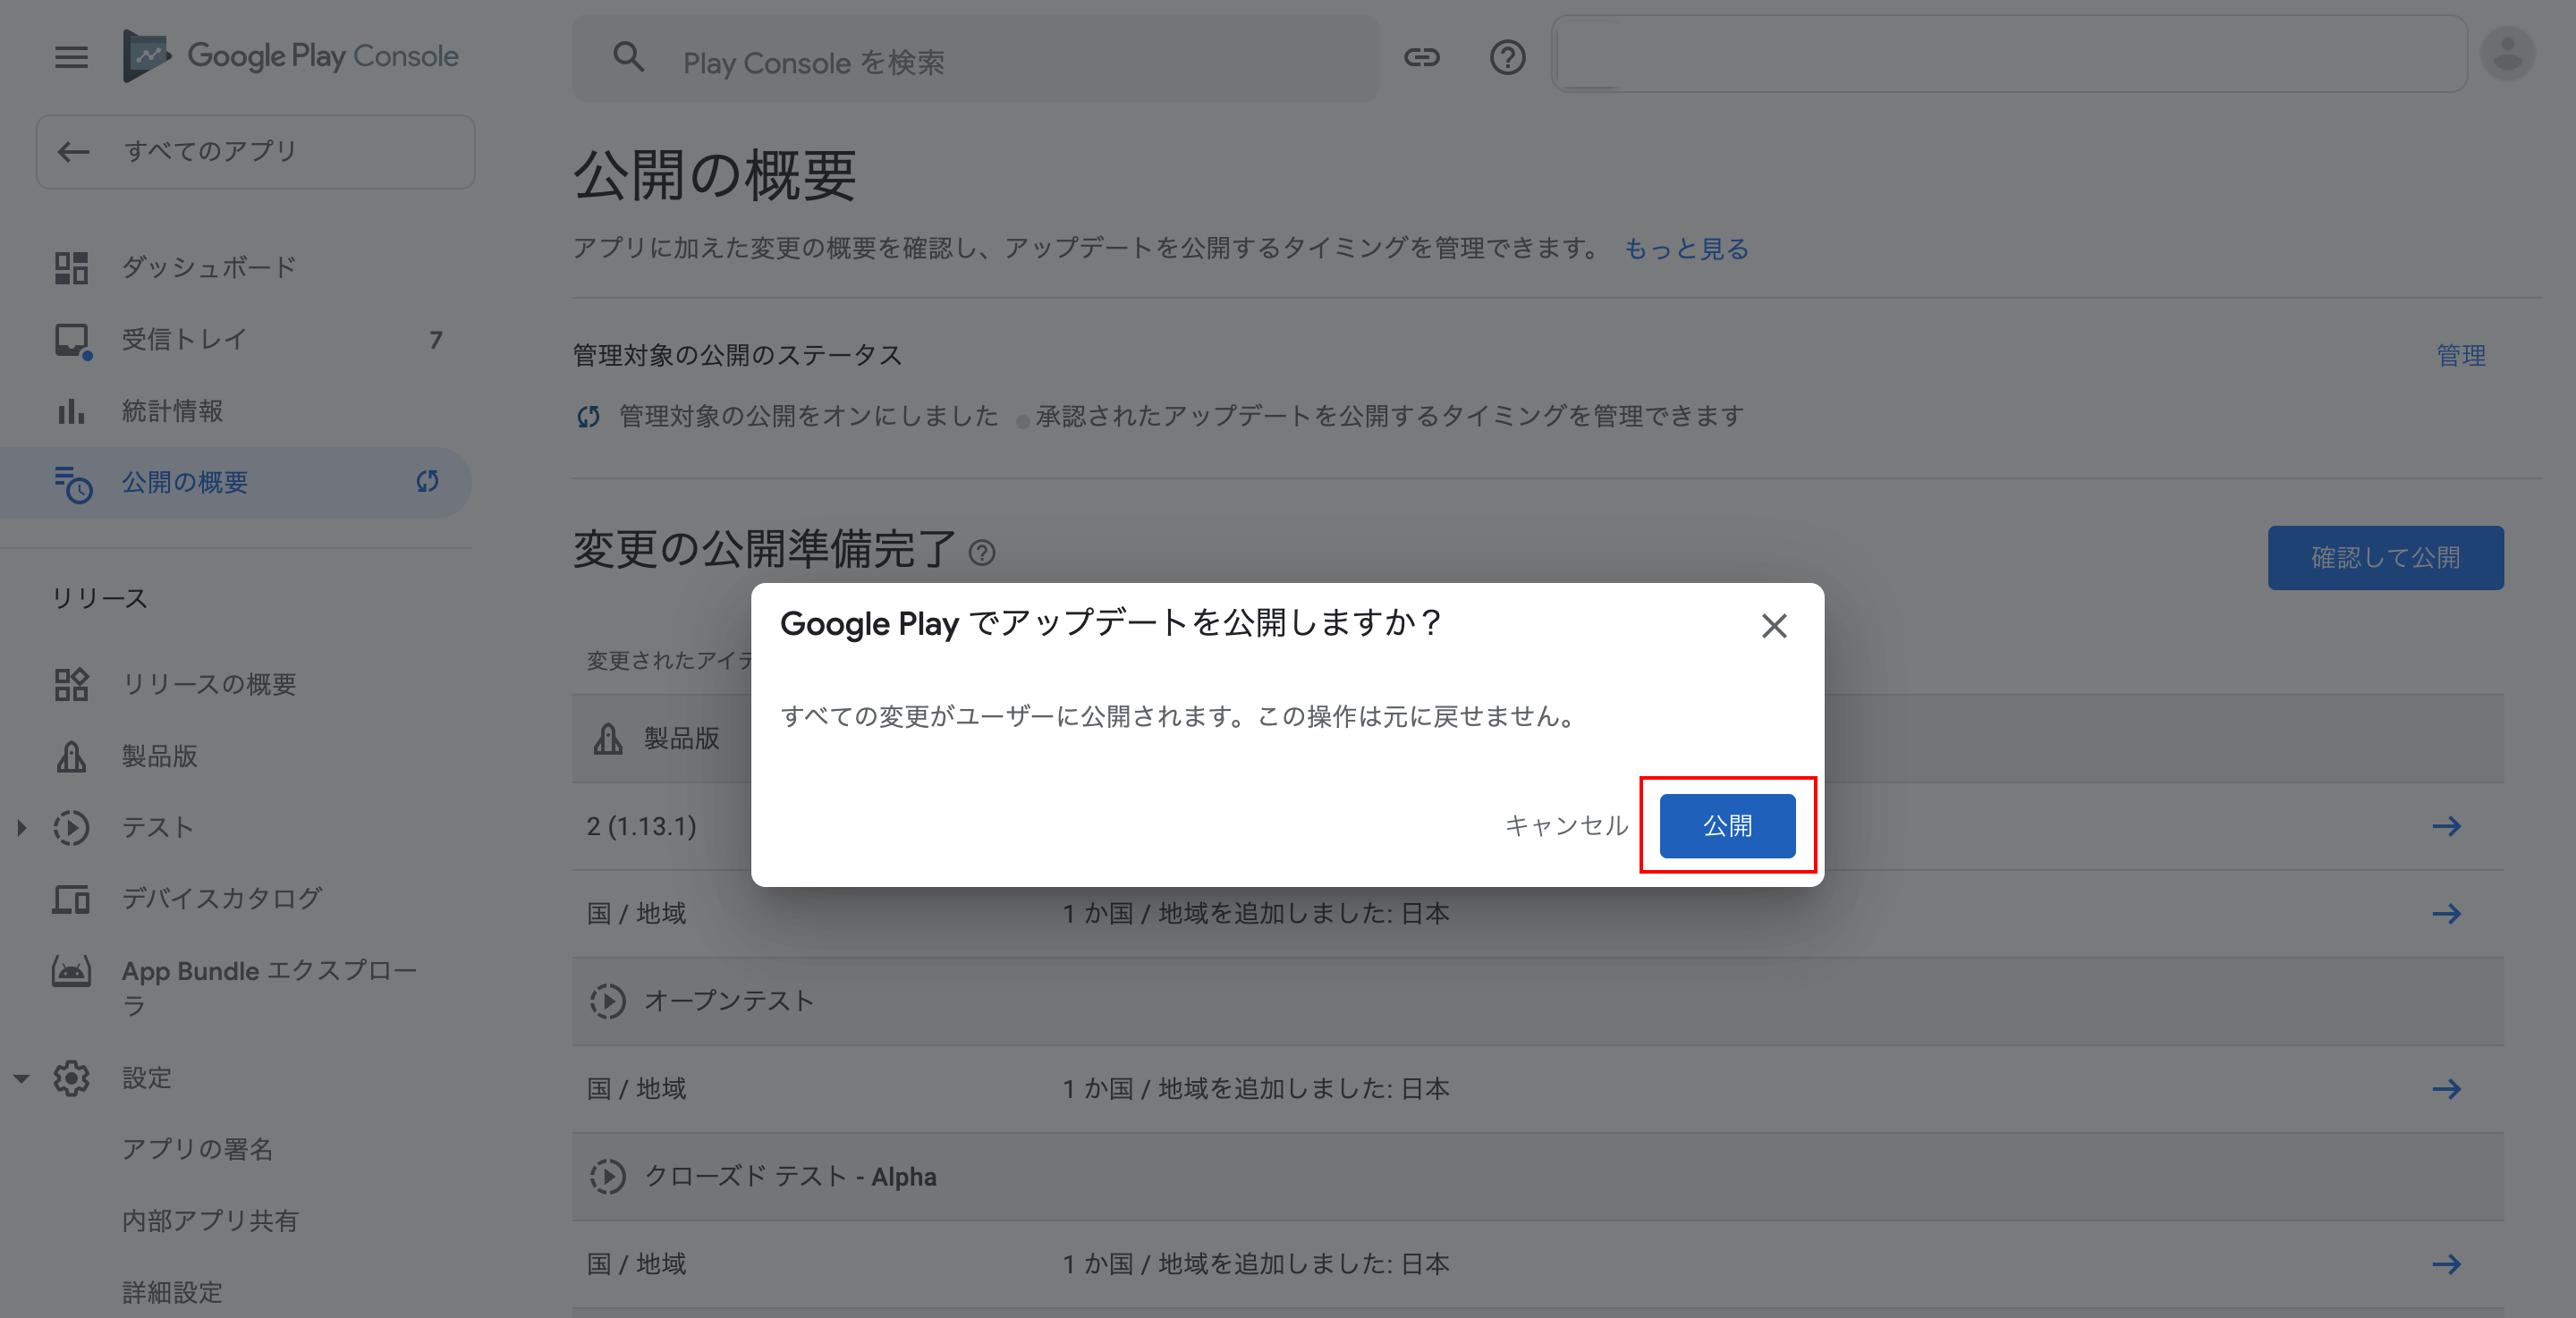Click the back arrow beside すべてのアプリ

pyautogui.click(x=74, y=152)
